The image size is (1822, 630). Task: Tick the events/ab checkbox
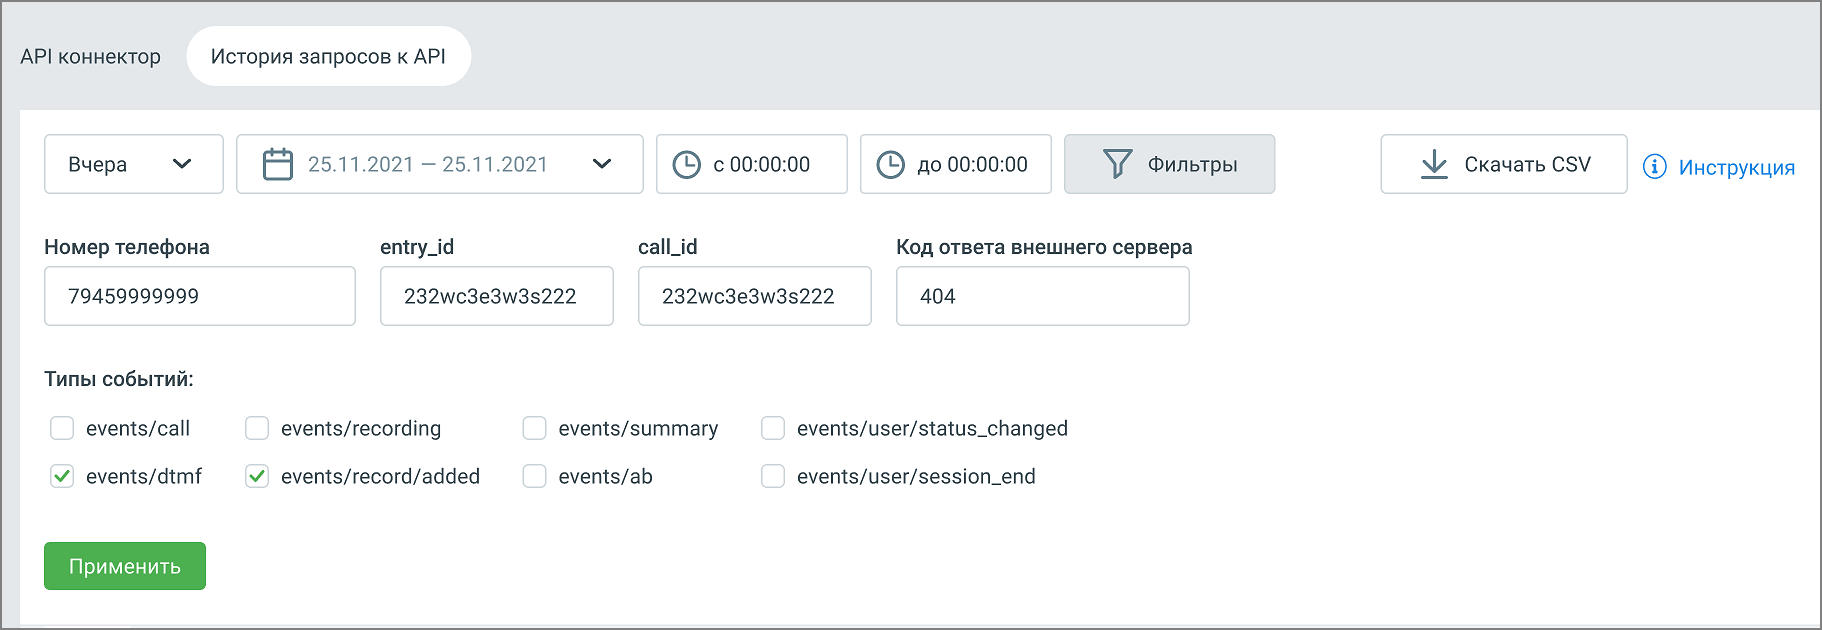pyautogui.click(x=535, y=476)
